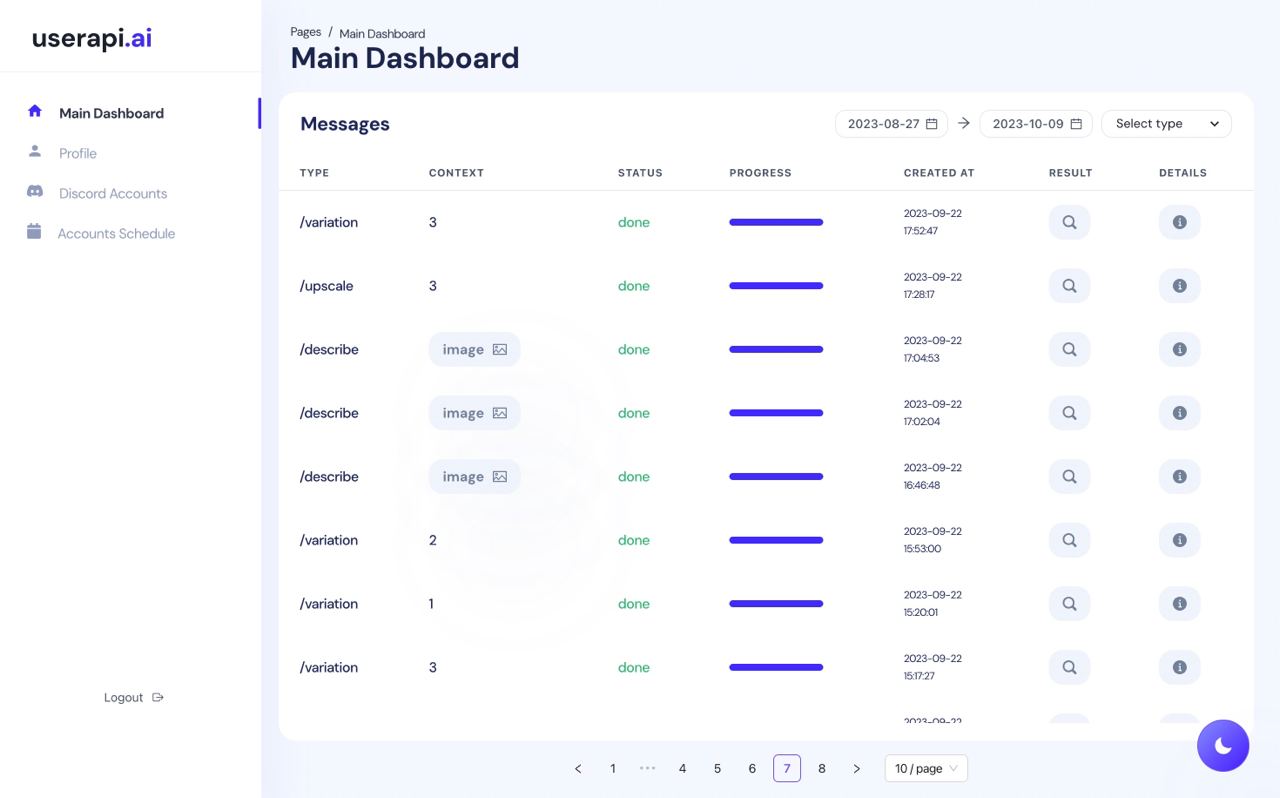Click the calendar icon in the 2023-08-27 field
The height and width of the screenshot is (798, 1280).
929,123
